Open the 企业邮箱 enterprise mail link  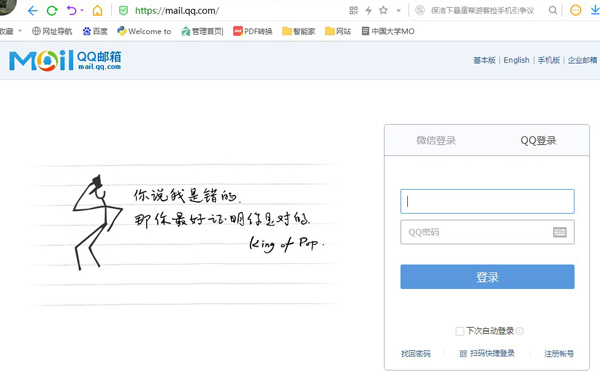pyautogui.click(x=582, y=60)
